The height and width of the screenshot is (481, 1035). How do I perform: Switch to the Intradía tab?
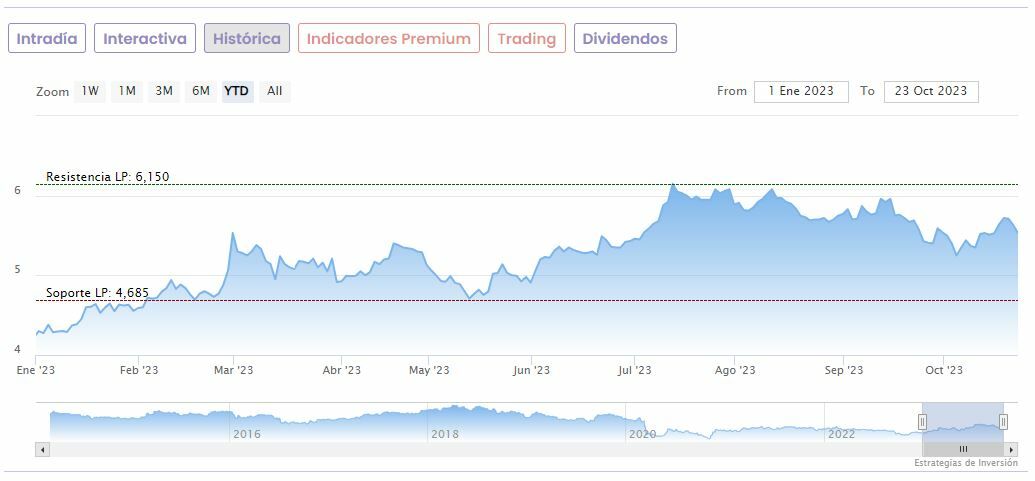click(47, 39)
